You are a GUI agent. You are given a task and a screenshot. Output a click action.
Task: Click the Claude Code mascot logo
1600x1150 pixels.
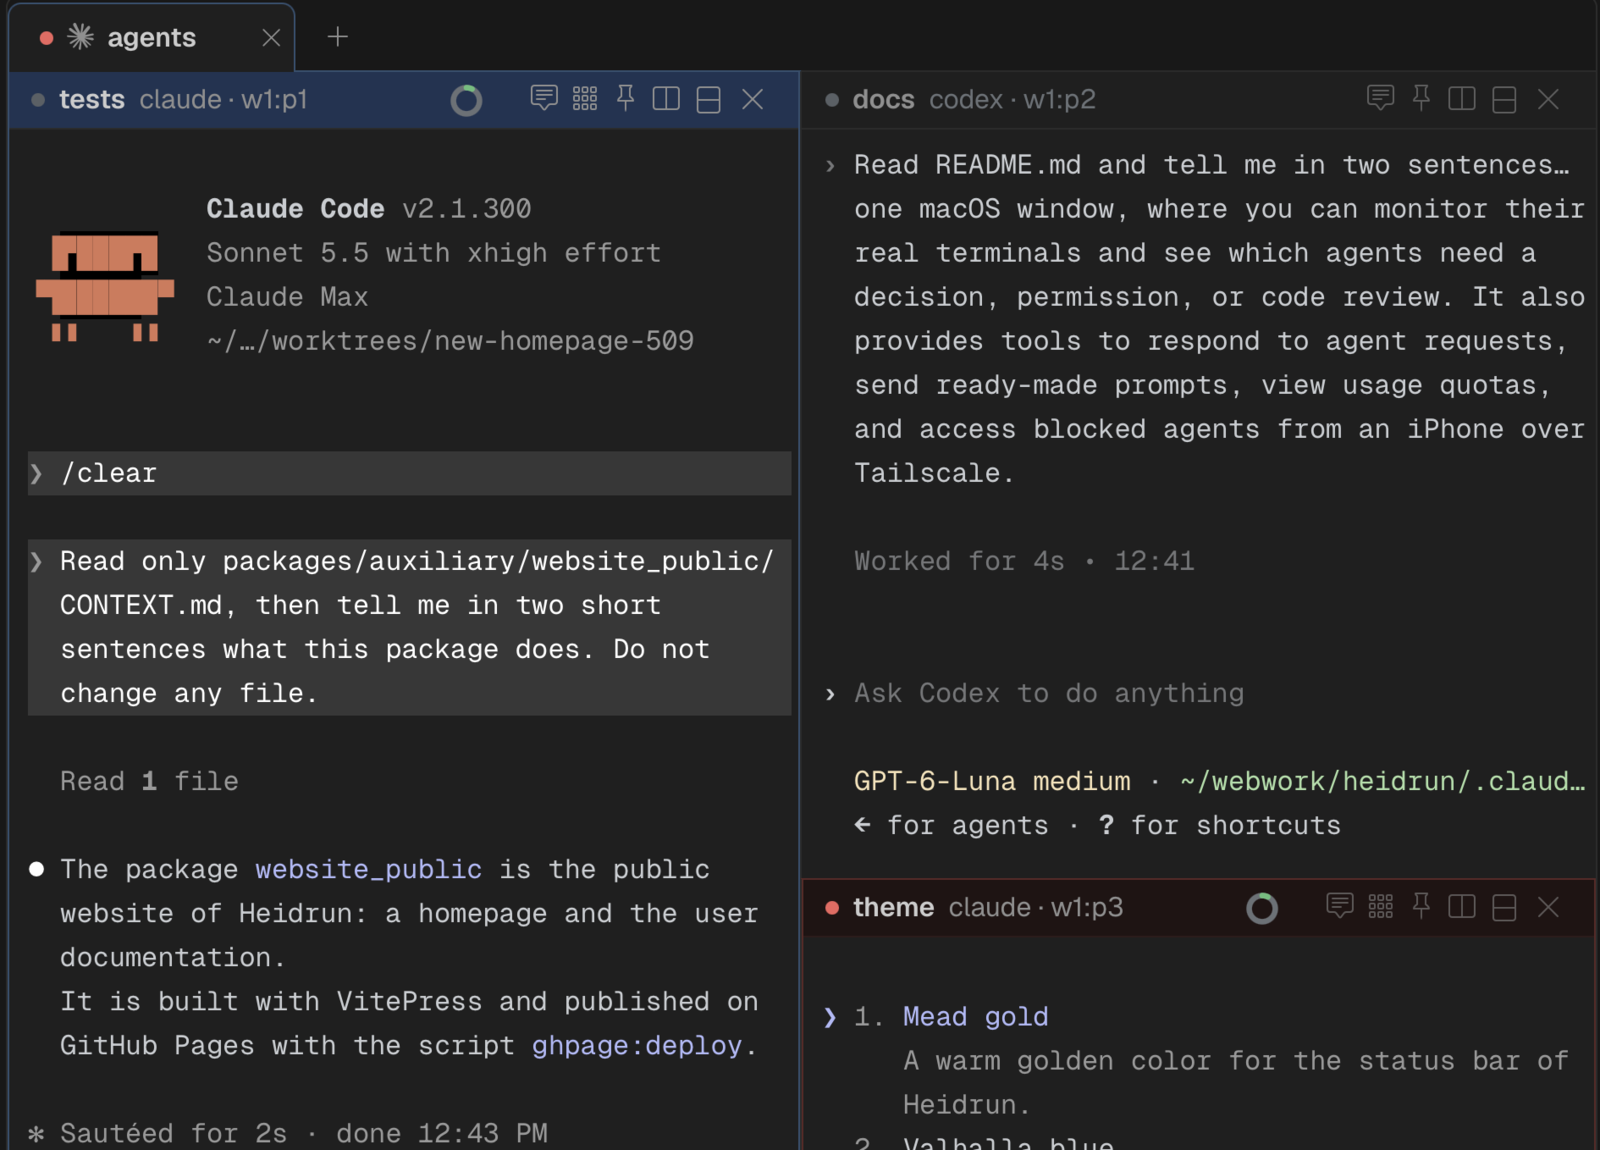pos(105,286)
